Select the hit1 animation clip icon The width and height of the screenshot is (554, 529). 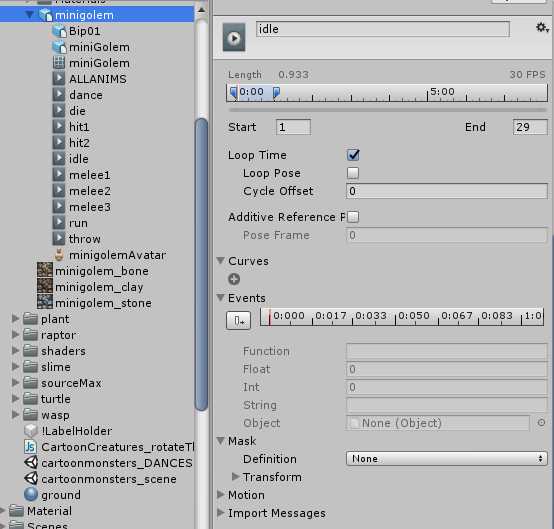point(59,127)
